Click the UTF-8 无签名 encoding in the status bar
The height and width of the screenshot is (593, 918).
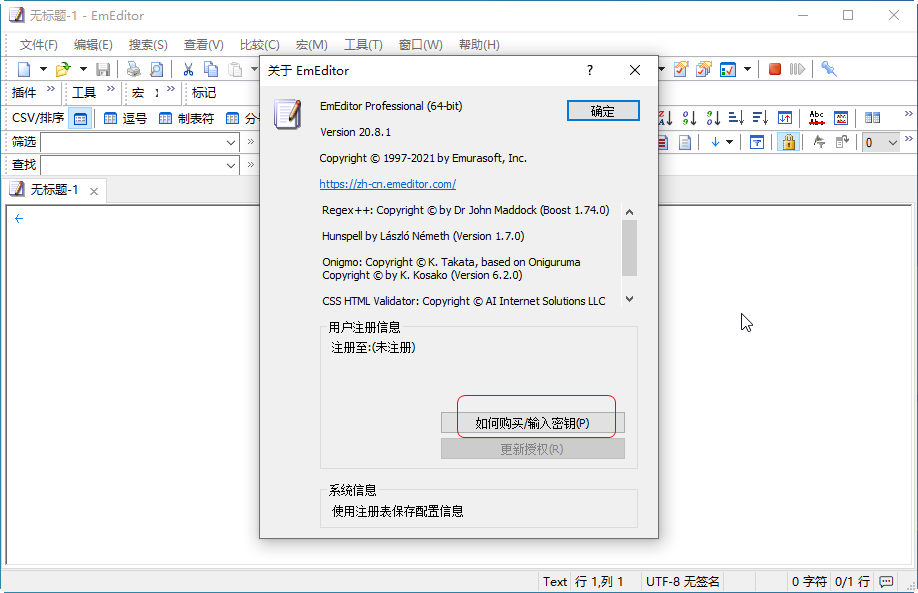coord(683,581)
